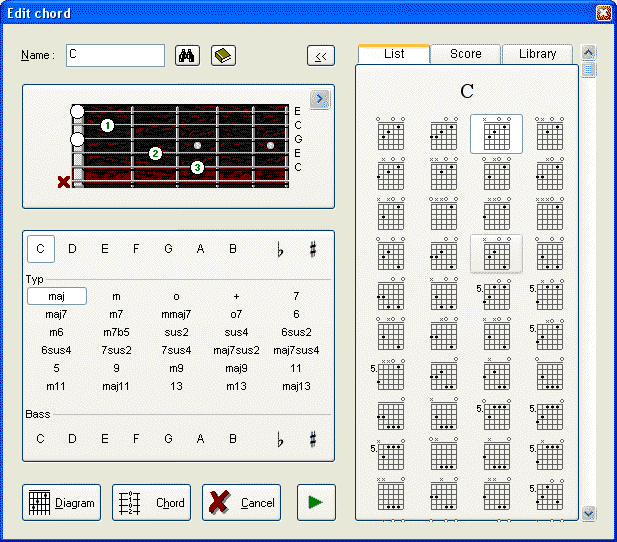
Task: Click the Cancel button
Action: (242, 503)
